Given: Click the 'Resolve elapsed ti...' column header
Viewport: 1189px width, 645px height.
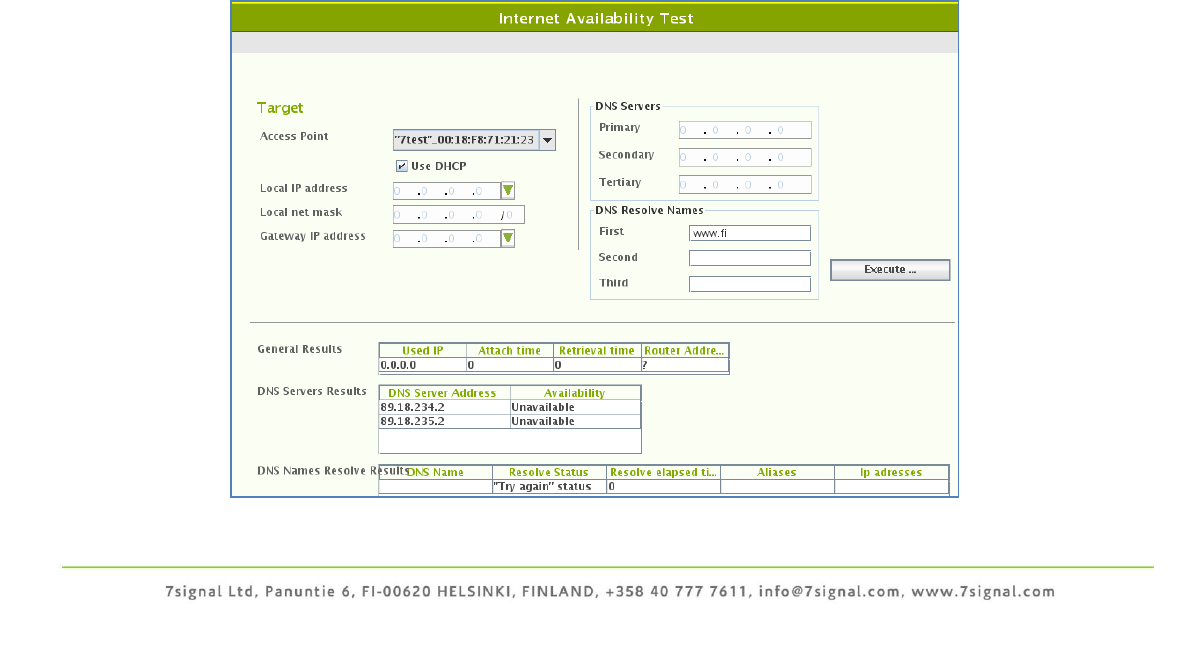Looking at the screenshot, I should click(x=664, y=472).
